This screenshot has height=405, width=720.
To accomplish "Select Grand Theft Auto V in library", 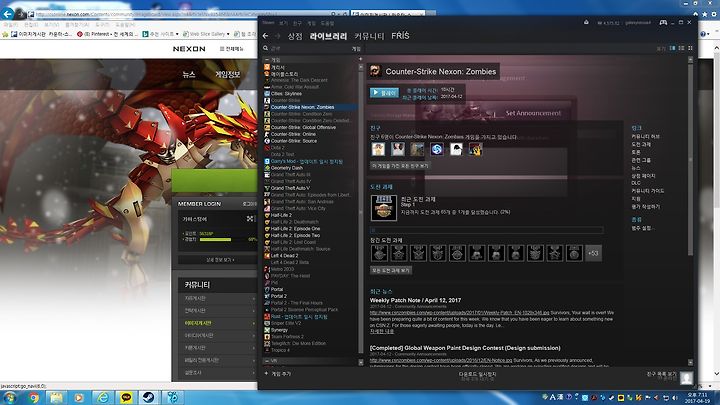I will coord(290,188).
